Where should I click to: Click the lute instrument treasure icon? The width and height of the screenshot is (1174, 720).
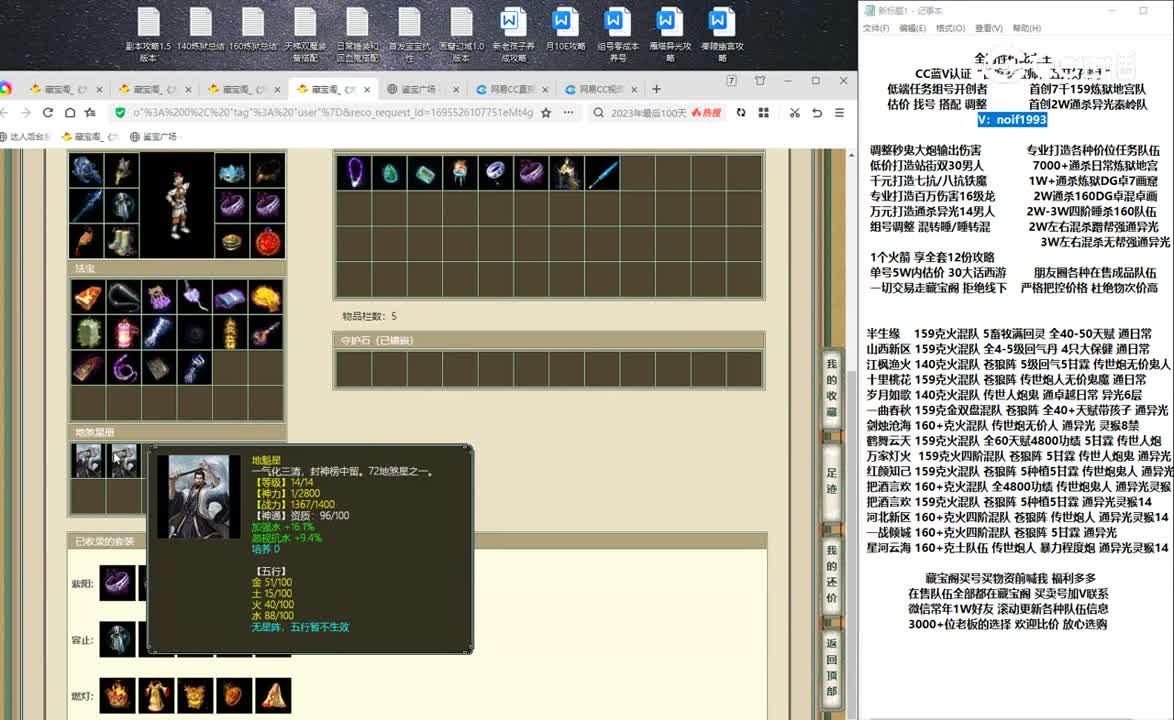tap(266, 332)
